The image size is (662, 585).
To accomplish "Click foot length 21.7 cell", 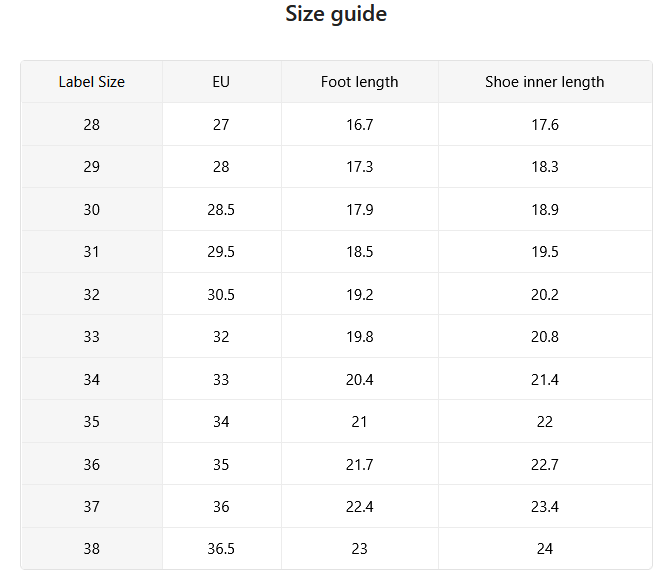I will pos(359,464).
